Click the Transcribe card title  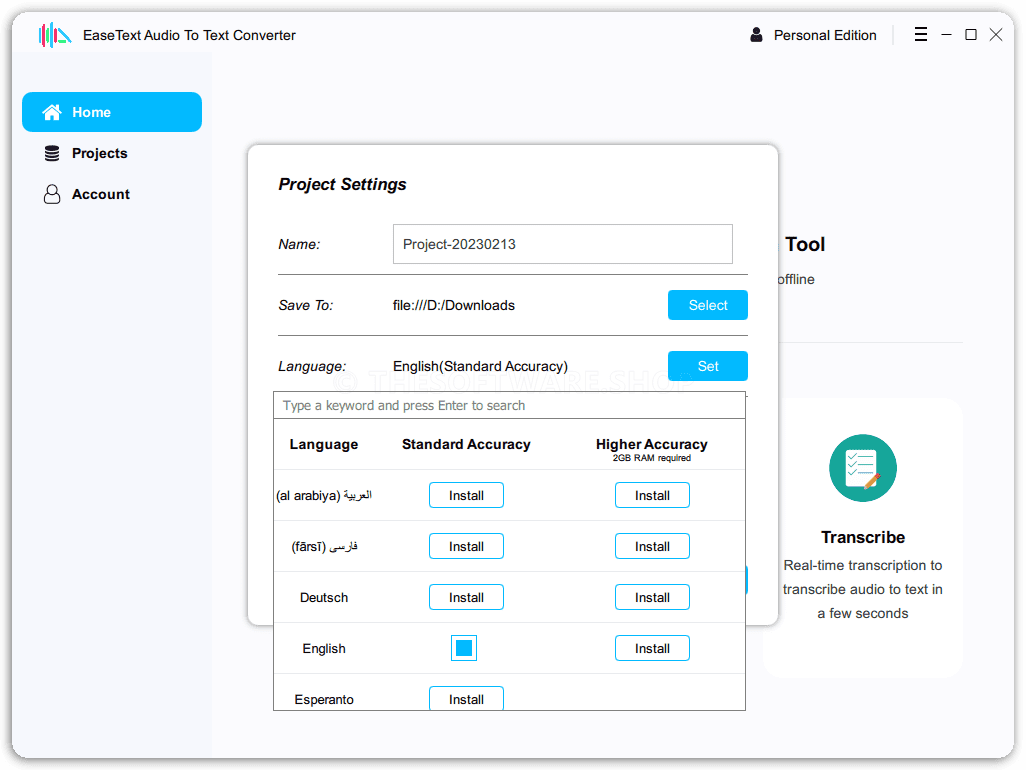(x=862, y=537)
